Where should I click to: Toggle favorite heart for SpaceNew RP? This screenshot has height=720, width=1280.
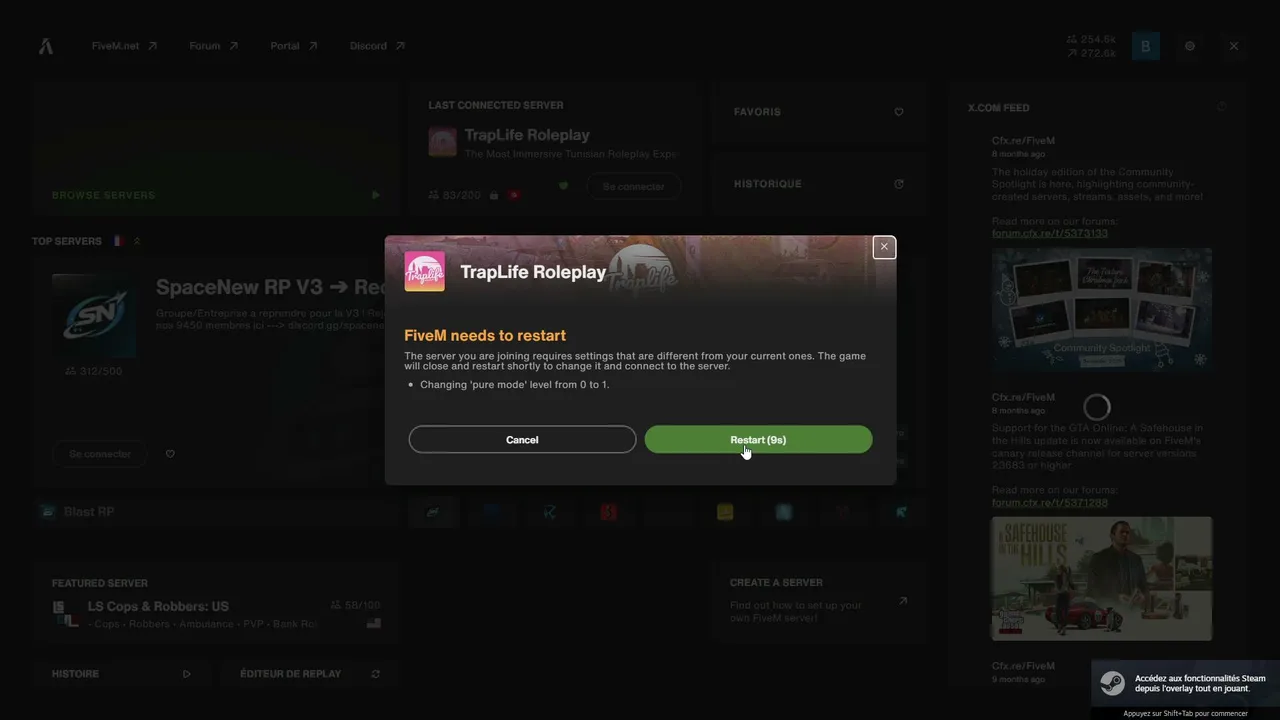170,454
